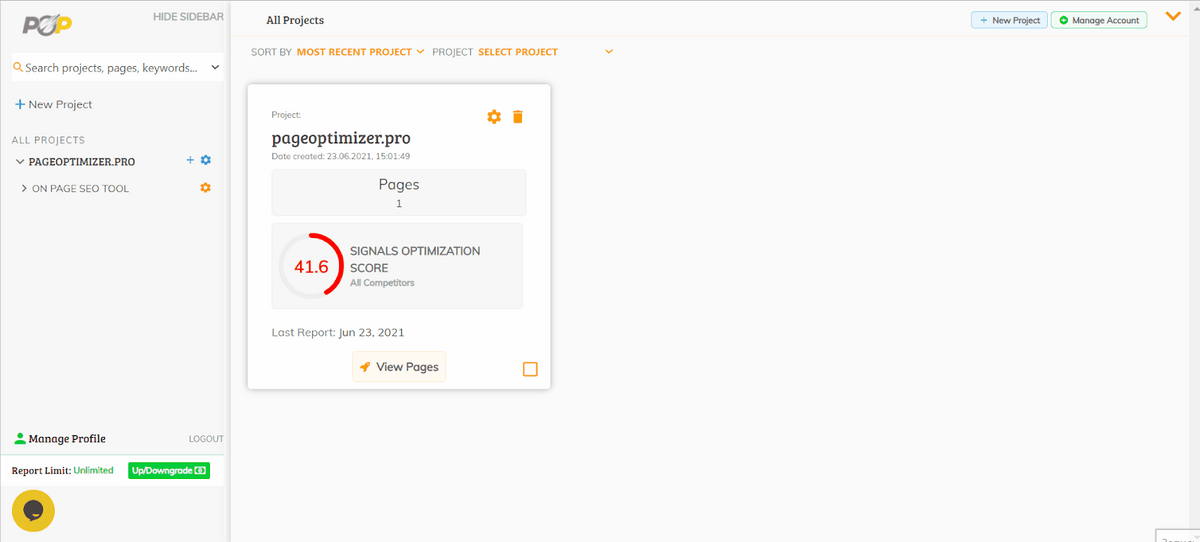Open the Most Recent Project sort dropdown
Screen dimensions: 1200x542
(x=361, y=51)
